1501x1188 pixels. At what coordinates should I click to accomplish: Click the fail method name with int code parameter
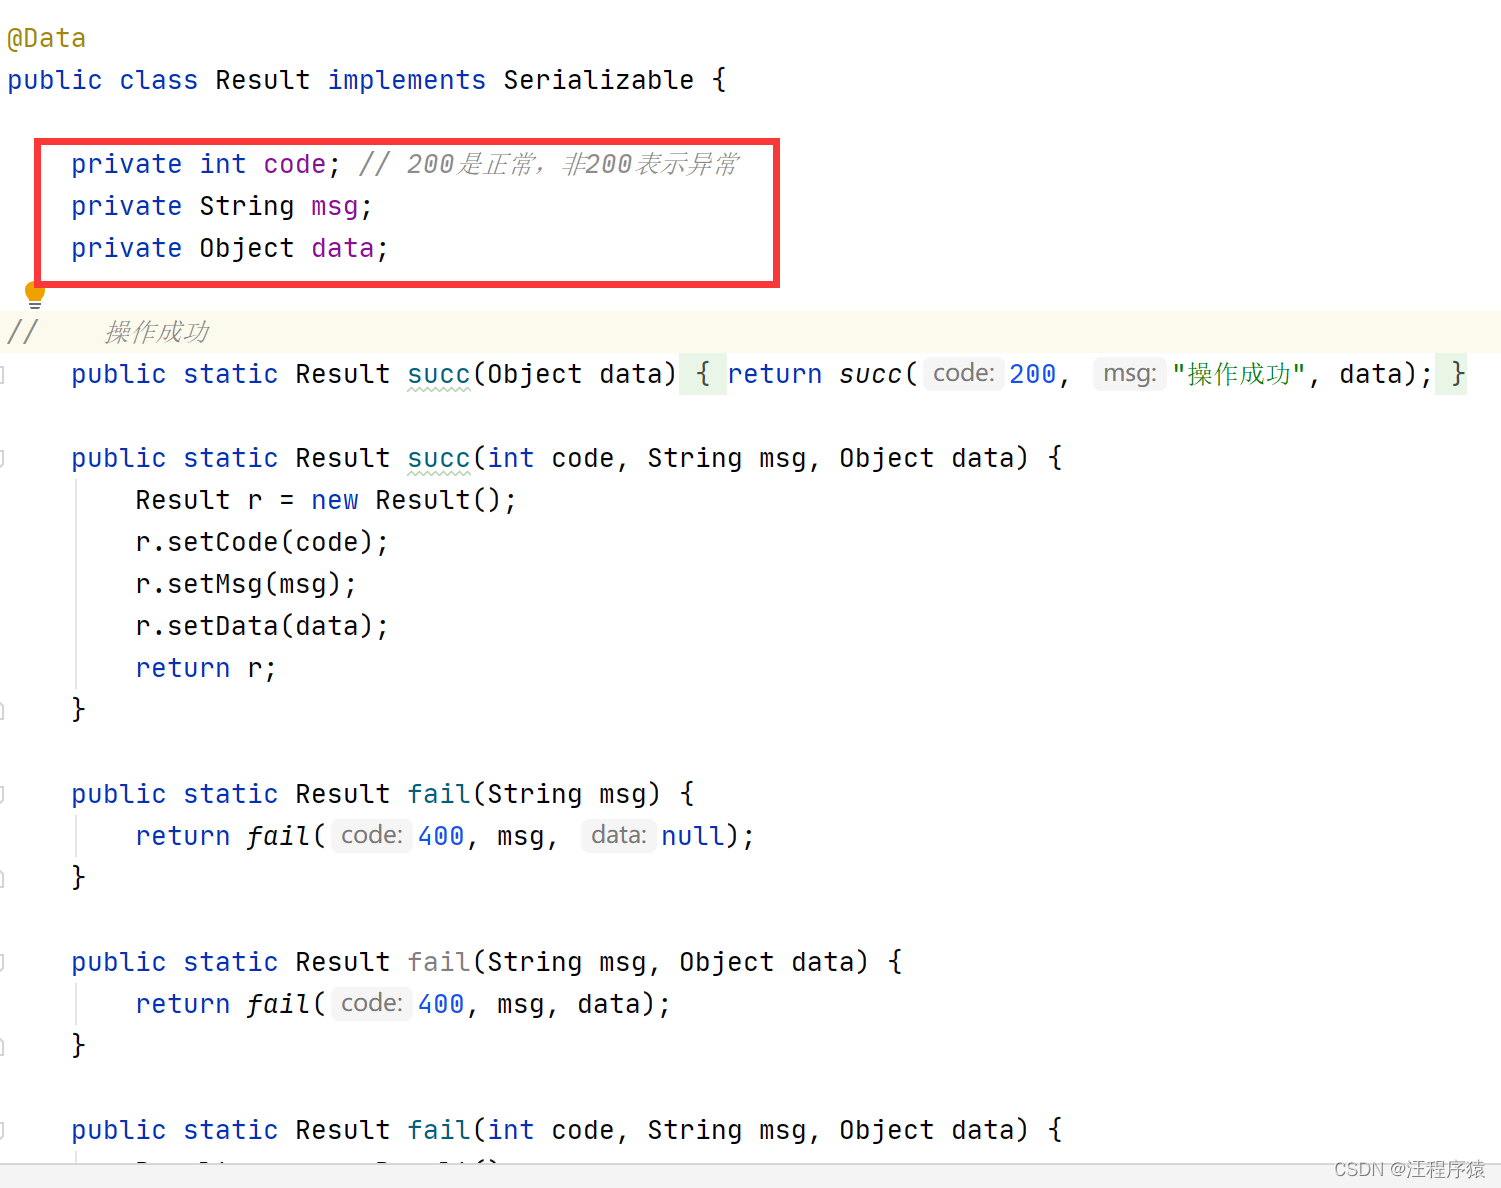coord(438,1130)
